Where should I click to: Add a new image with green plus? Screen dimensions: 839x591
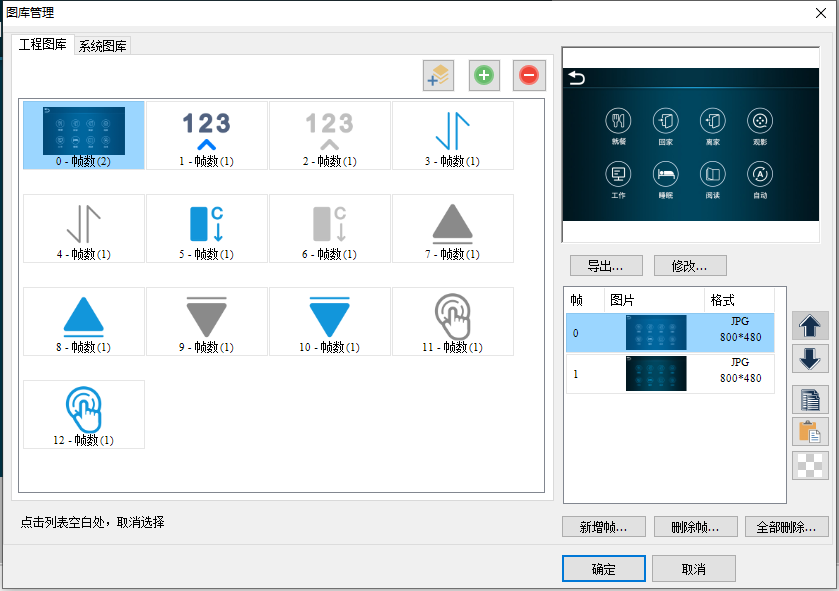click(x=484, y=75)
